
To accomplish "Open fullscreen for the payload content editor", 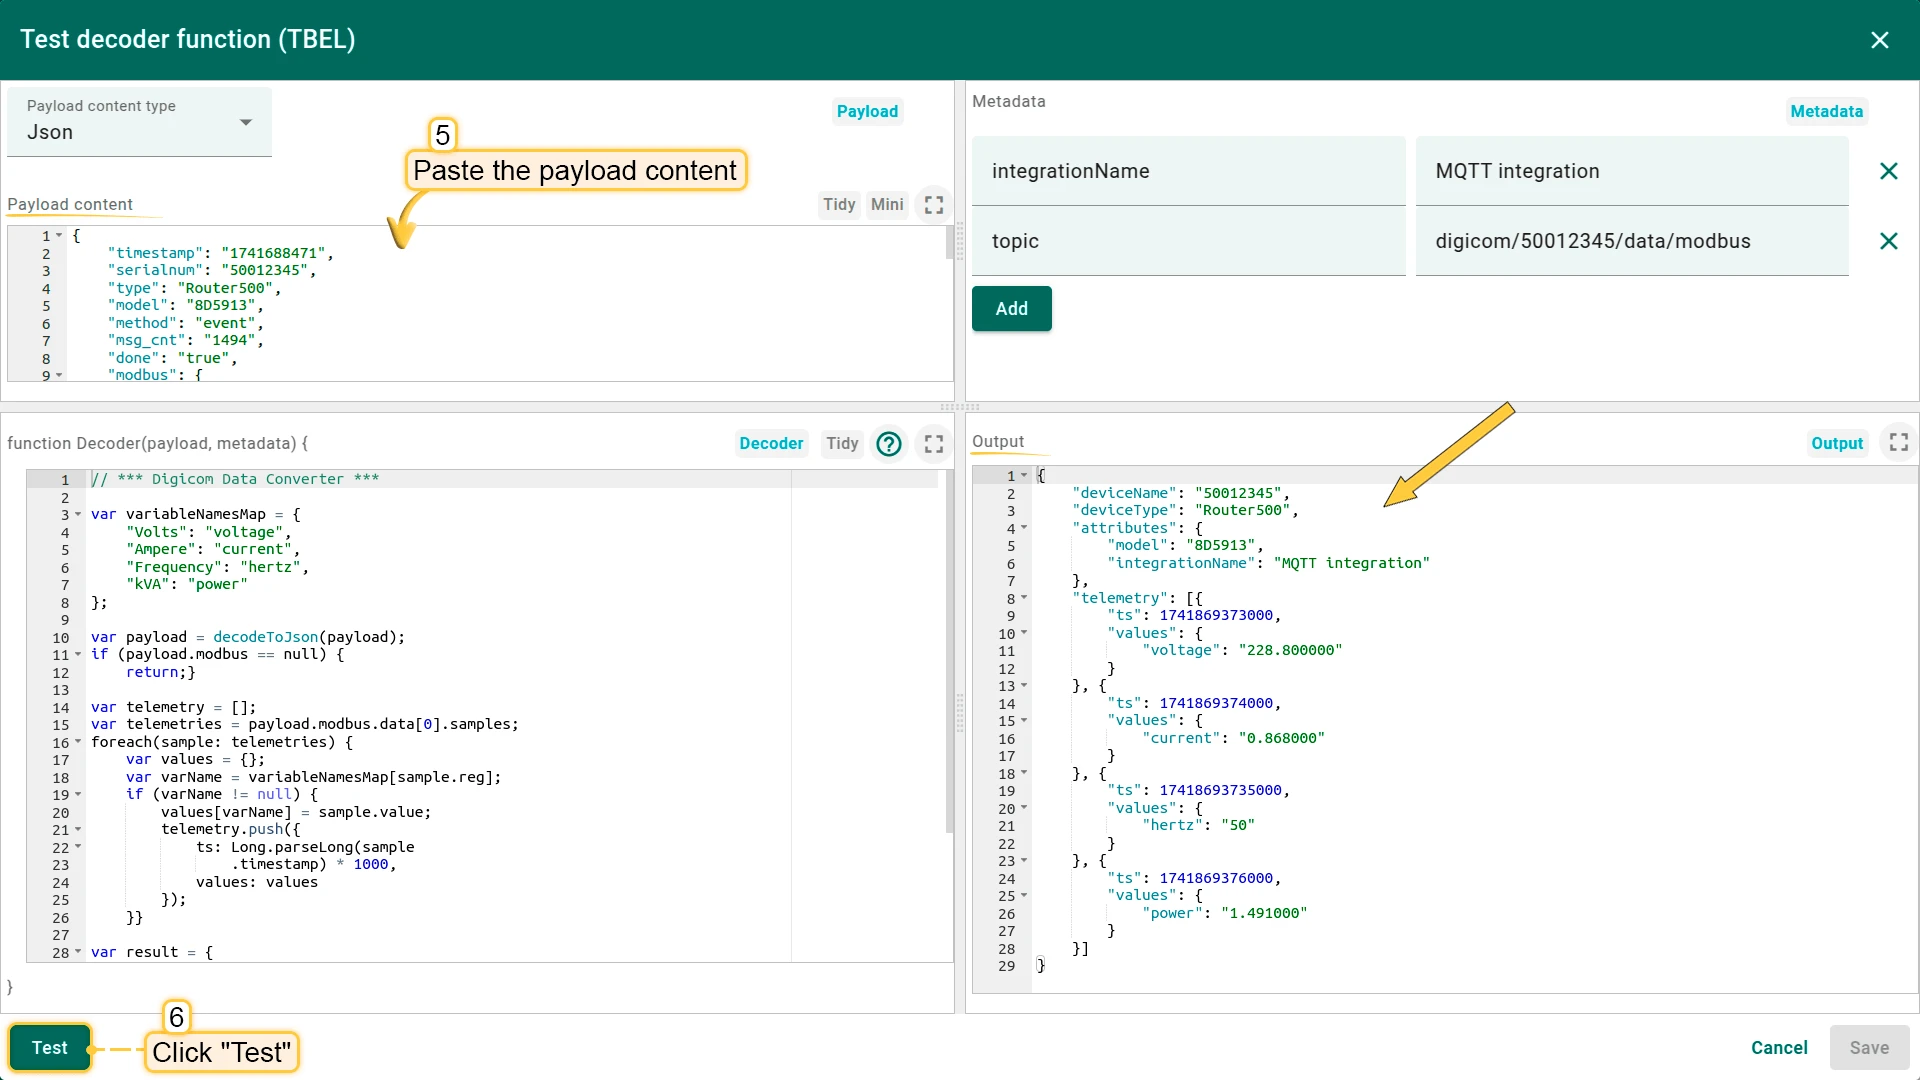I will (x=934, y=204).
